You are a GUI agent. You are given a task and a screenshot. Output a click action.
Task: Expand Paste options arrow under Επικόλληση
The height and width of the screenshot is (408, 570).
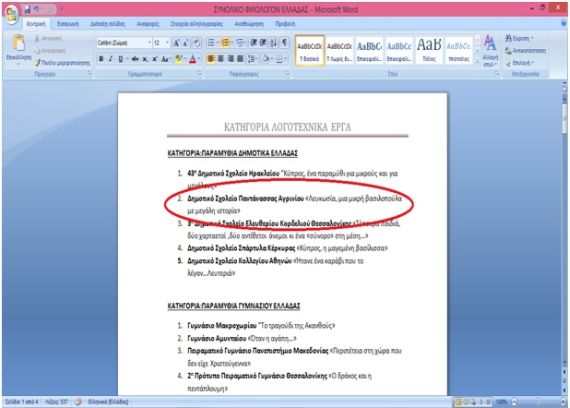tap(19, 64)
